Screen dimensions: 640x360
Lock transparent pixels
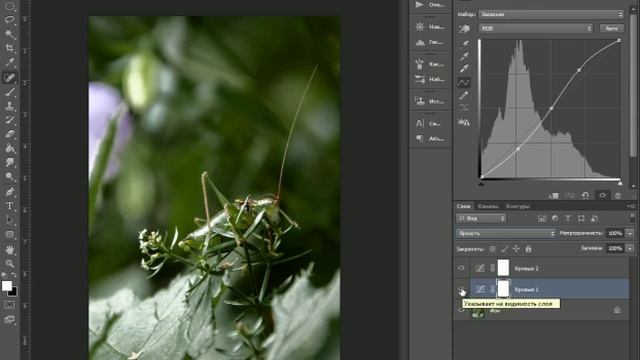click(x=493, y=249)
